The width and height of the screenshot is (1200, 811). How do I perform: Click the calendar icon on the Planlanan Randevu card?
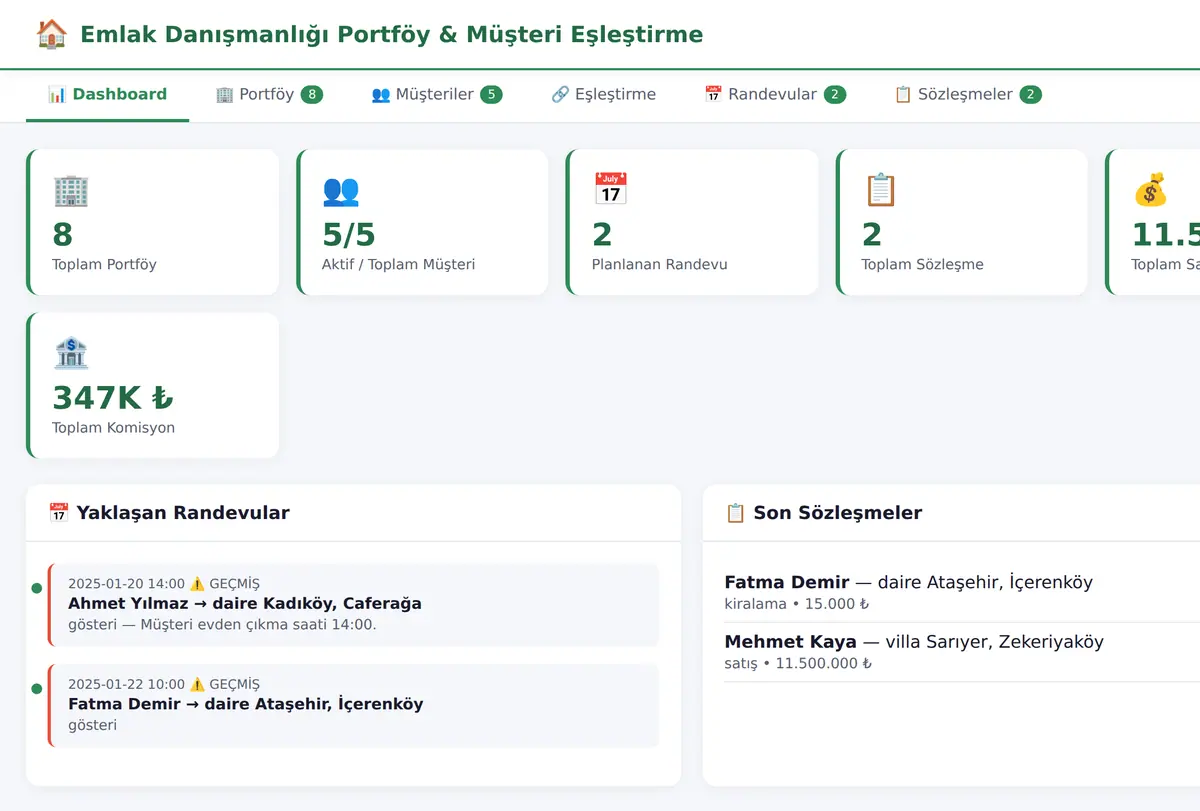[611, 190]
